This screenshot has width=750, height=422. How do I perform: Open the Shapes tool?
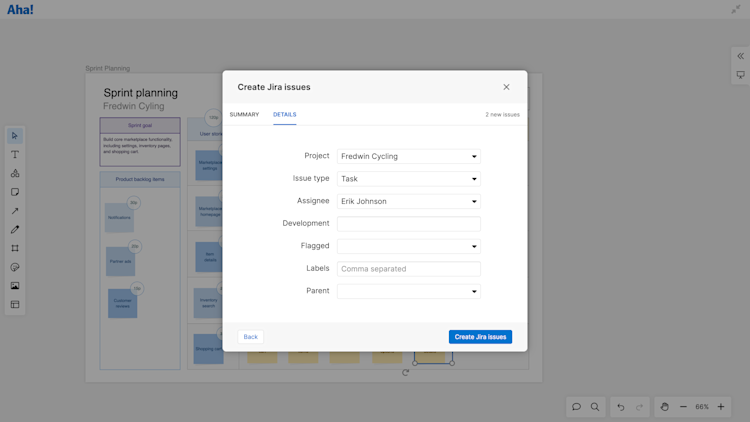pos(15,173)
